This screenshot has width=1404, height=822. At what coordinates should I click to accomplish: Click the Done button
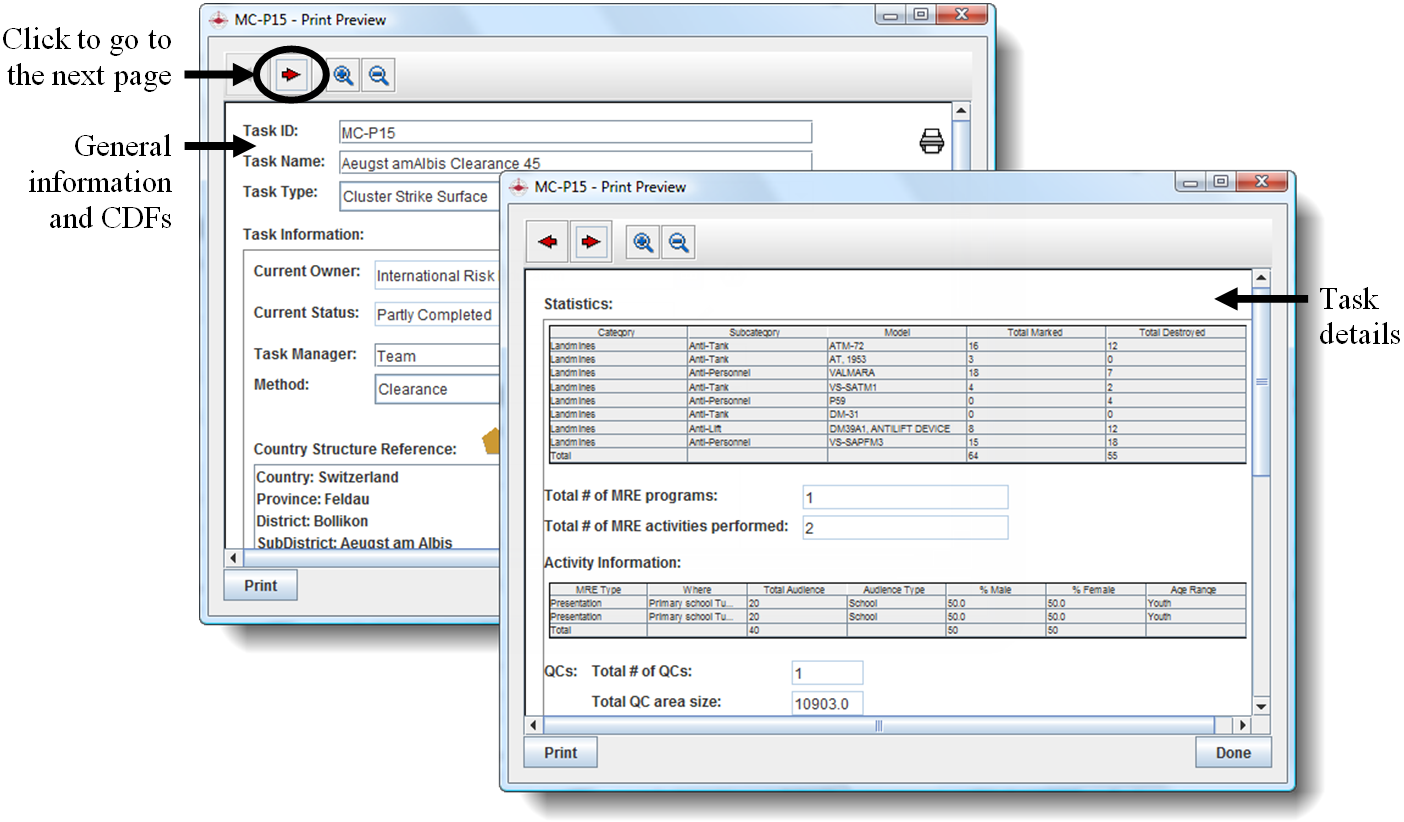1233,753
